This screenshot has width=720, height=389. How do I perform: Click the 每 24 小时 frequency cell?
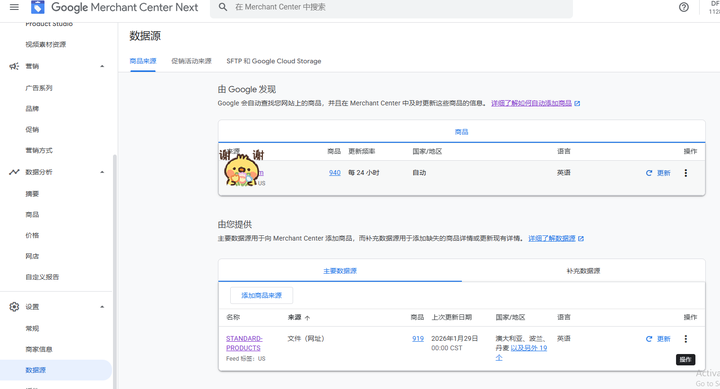(364, 173)
